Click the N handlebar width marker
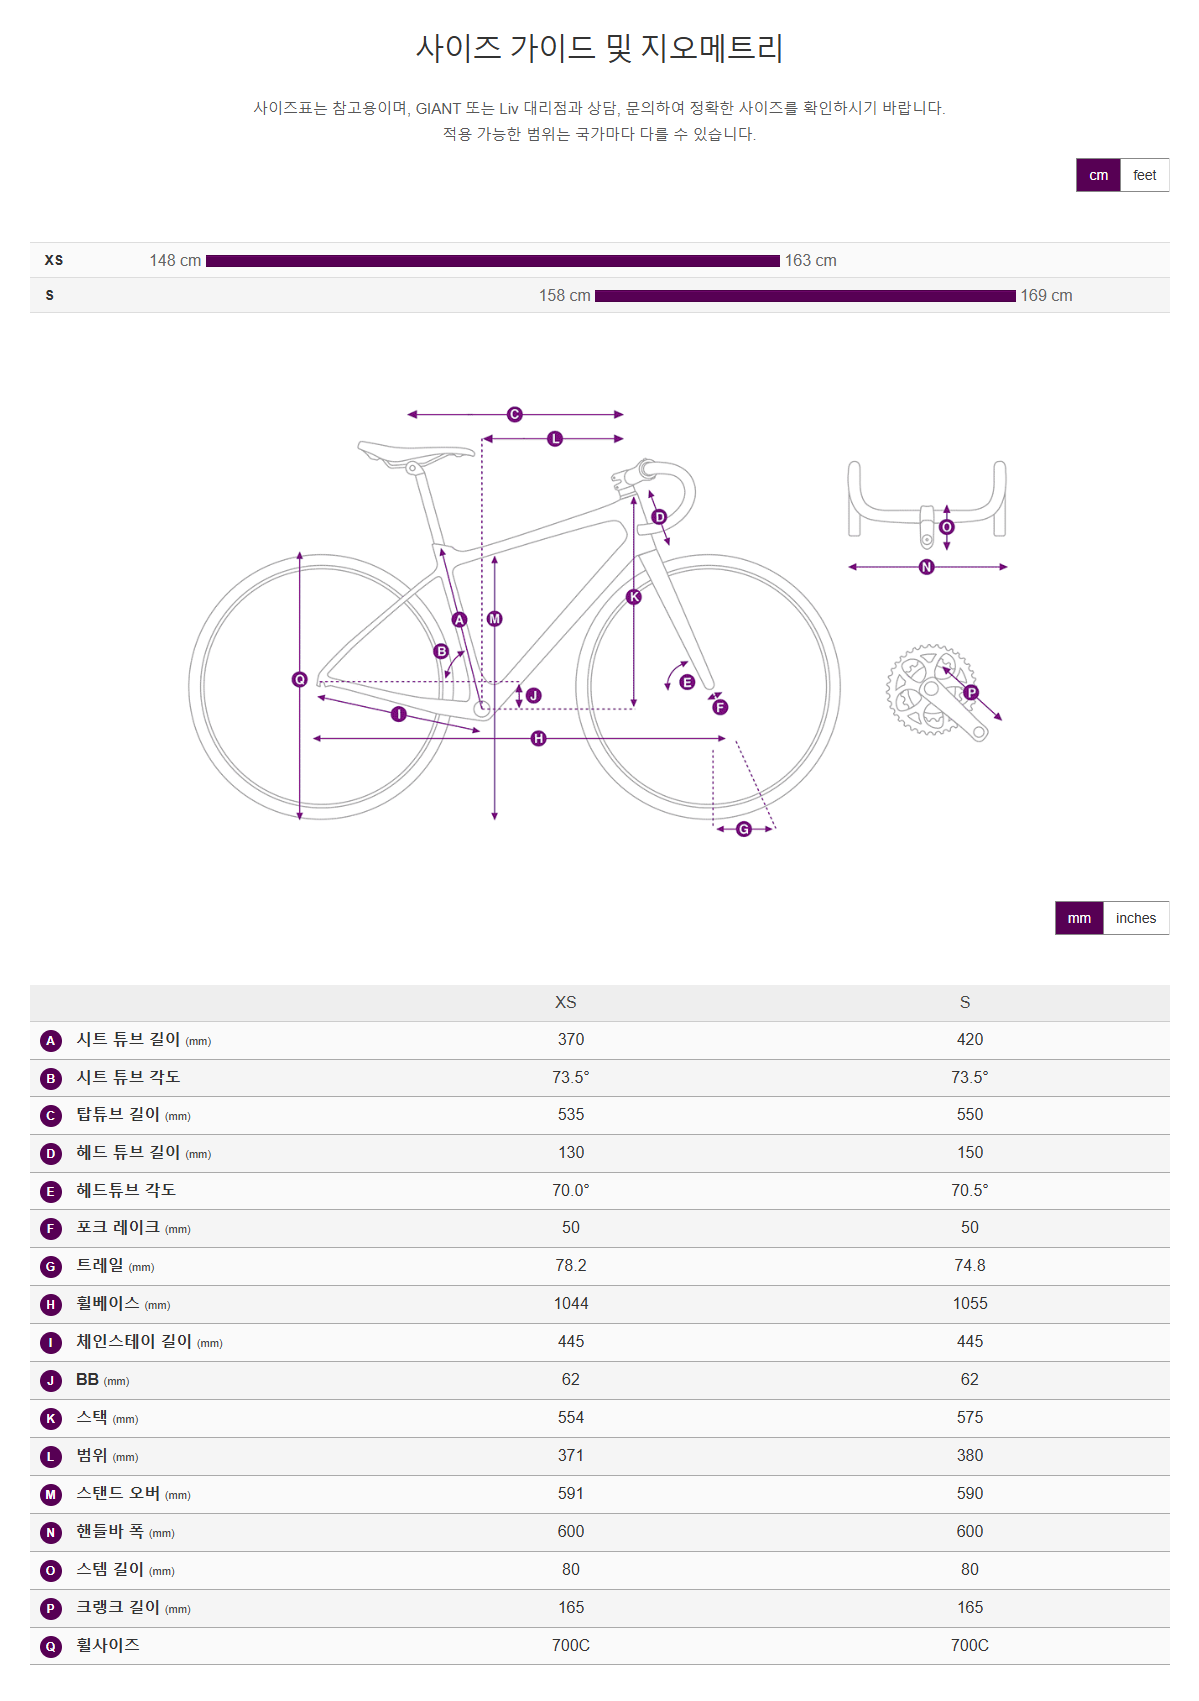The height and width of the screenshot is (1701, 1199). coord(926,567)
